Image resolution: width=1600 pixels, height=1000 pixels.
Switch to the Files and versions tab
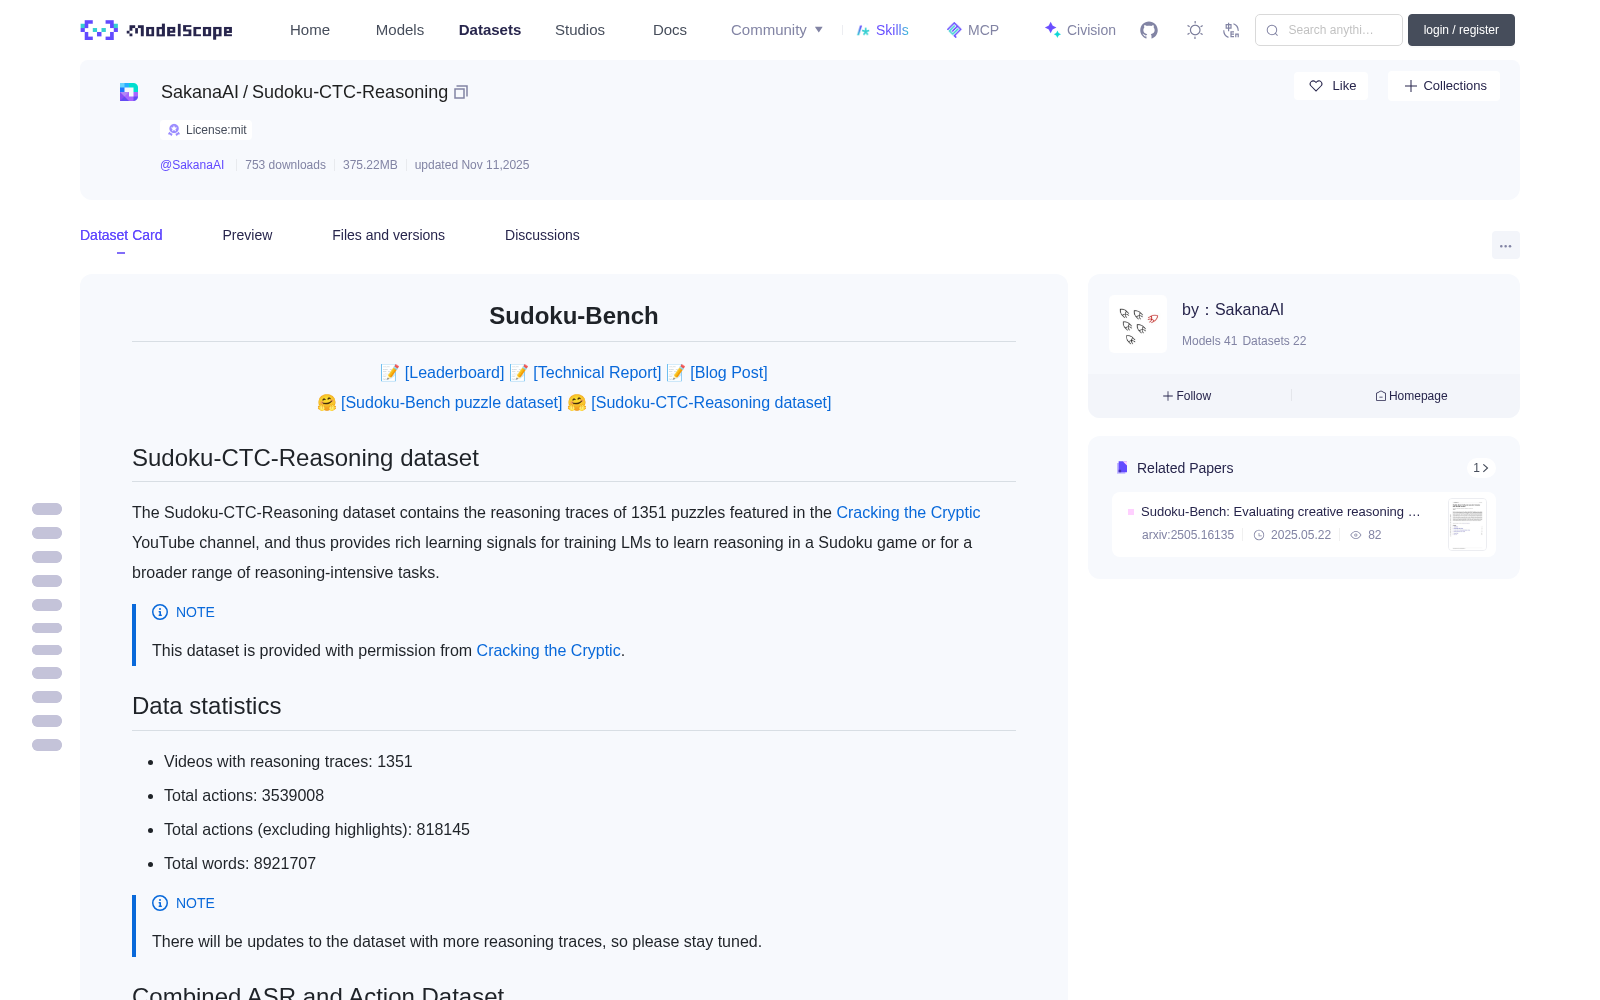(x=388, y=235)
